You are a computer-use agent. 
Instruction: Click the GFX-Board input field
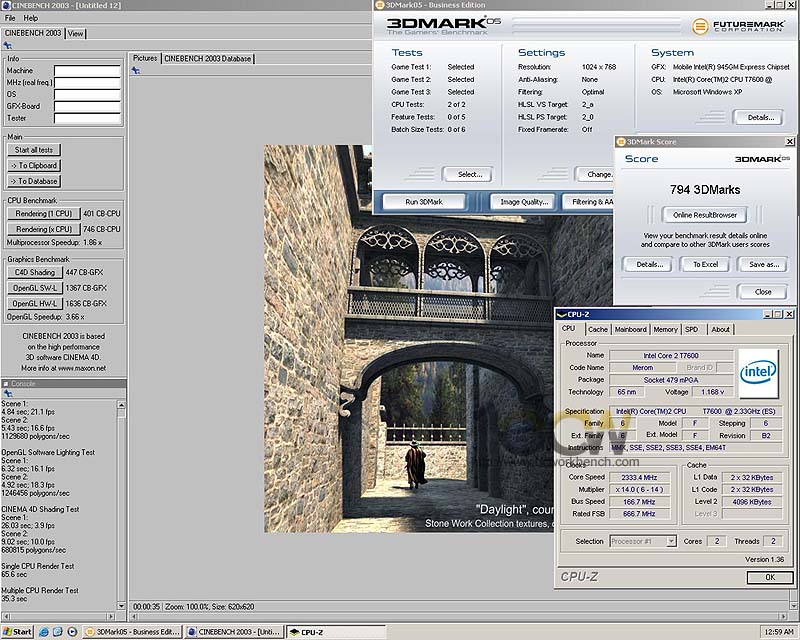click(x=87, y=106)
